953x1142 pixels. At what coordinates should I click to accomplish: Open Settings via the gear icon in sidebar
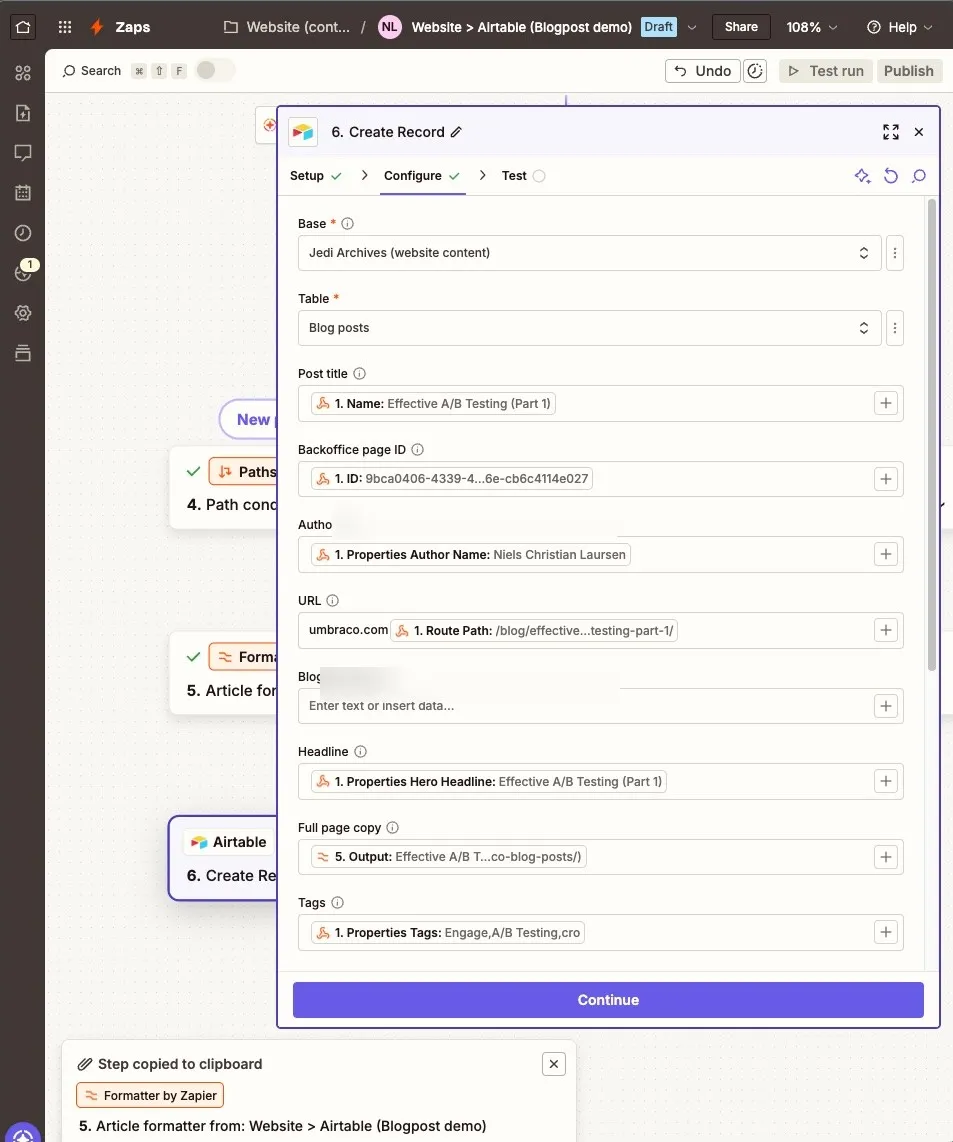(23, 313)
